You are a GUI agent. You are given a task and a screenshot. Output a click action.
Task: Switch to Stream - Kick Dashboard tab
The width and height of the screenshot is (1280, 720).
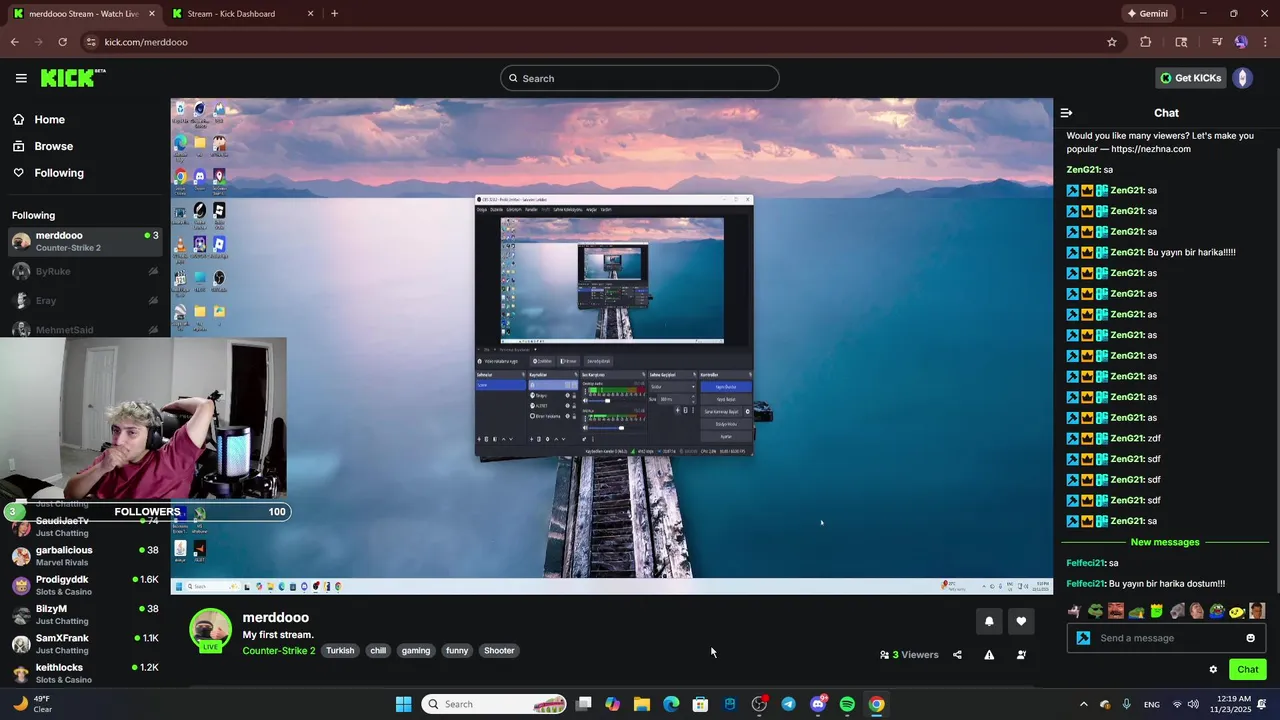tap(241, 14)
